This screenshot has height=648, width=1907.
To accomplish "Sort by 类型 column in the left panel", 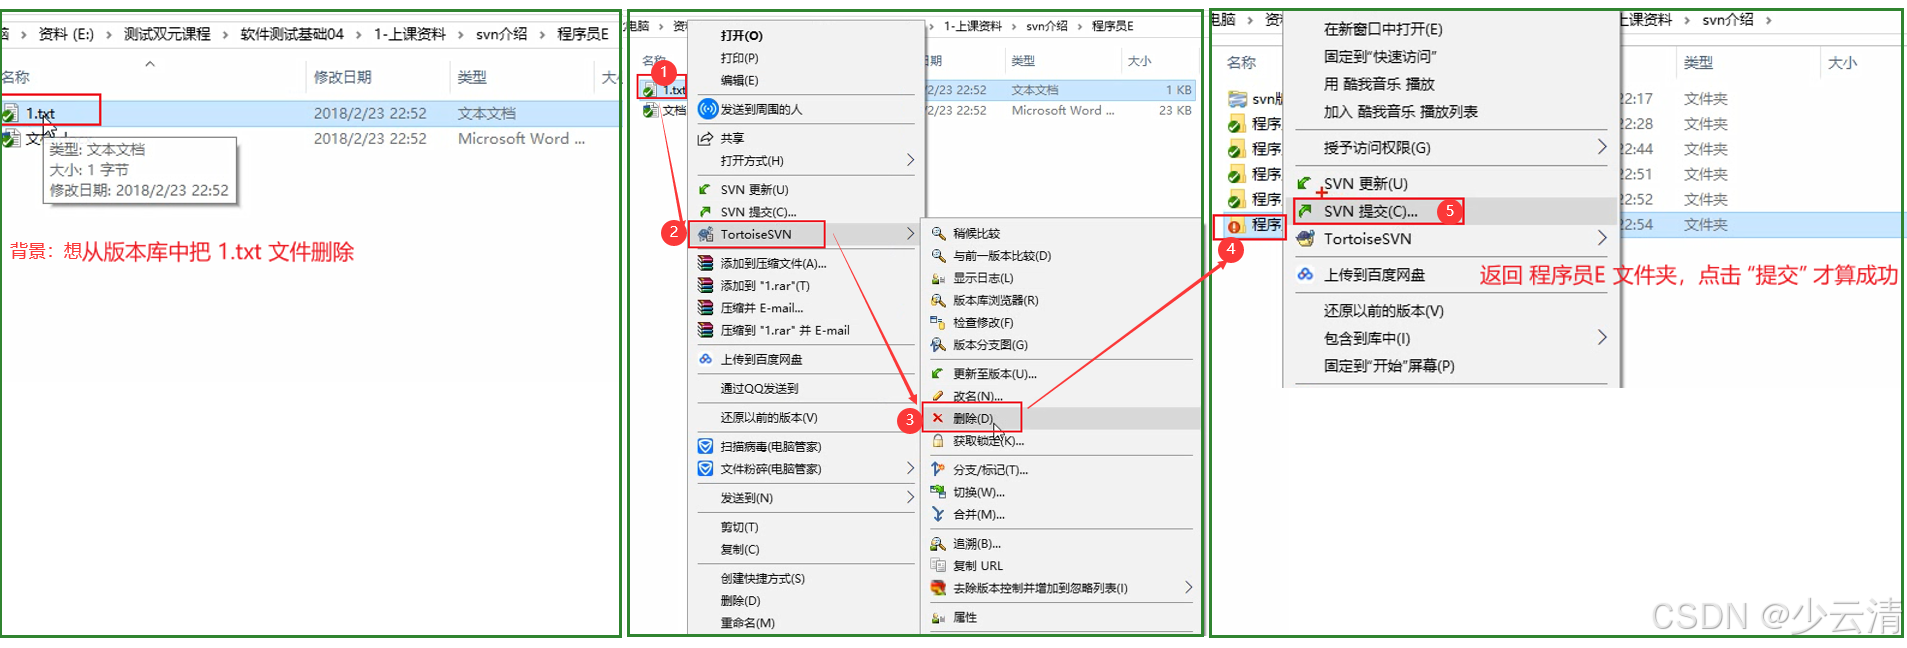I will [472, 77].
